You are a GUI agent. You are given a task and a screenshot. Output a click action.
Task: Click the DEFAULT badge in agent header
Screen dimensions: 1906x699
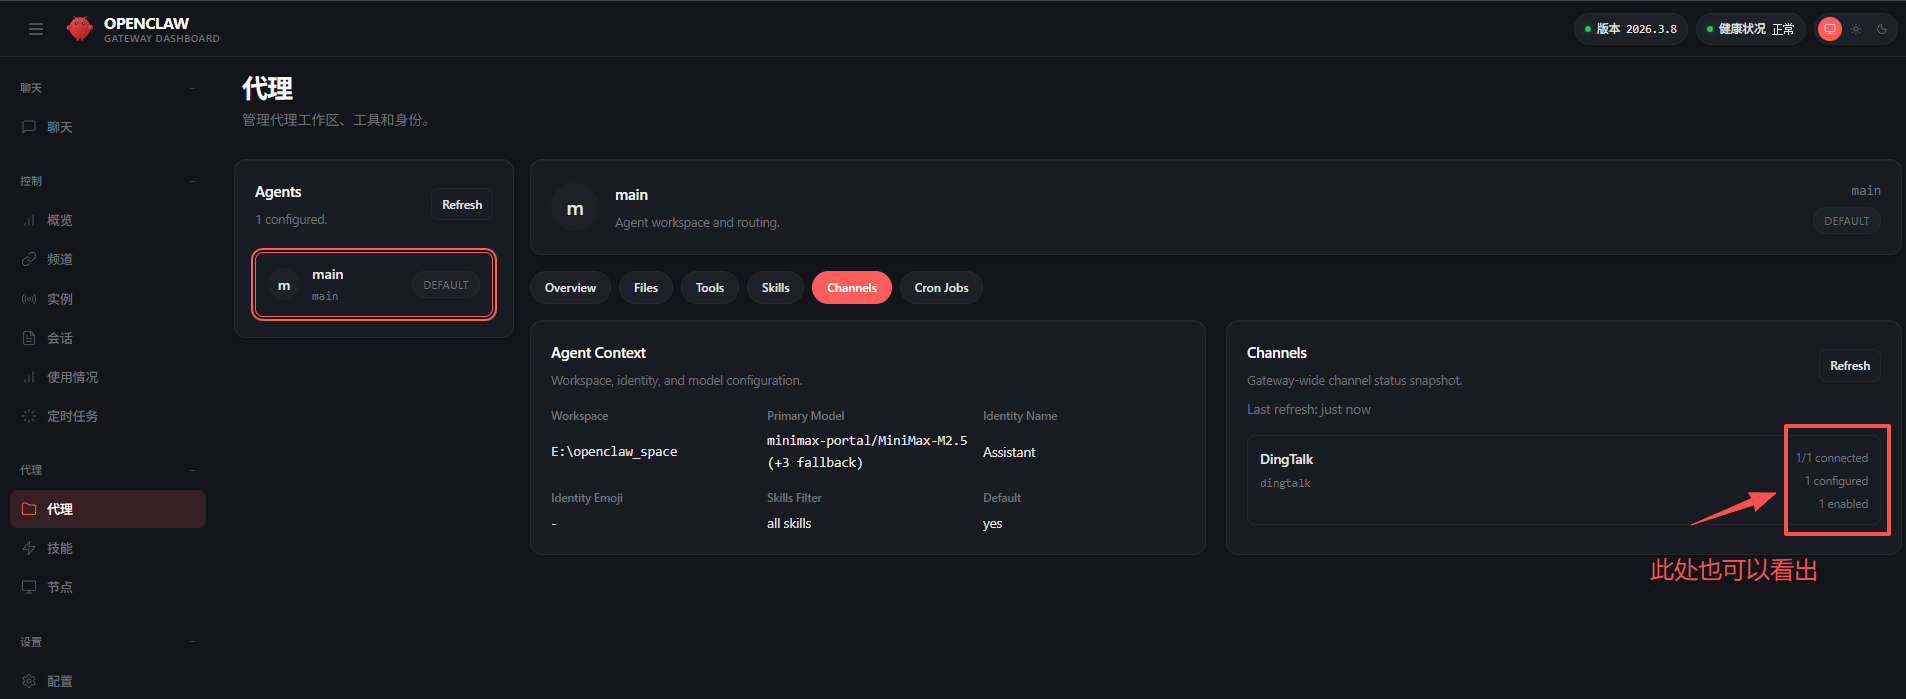[1846, 221]
